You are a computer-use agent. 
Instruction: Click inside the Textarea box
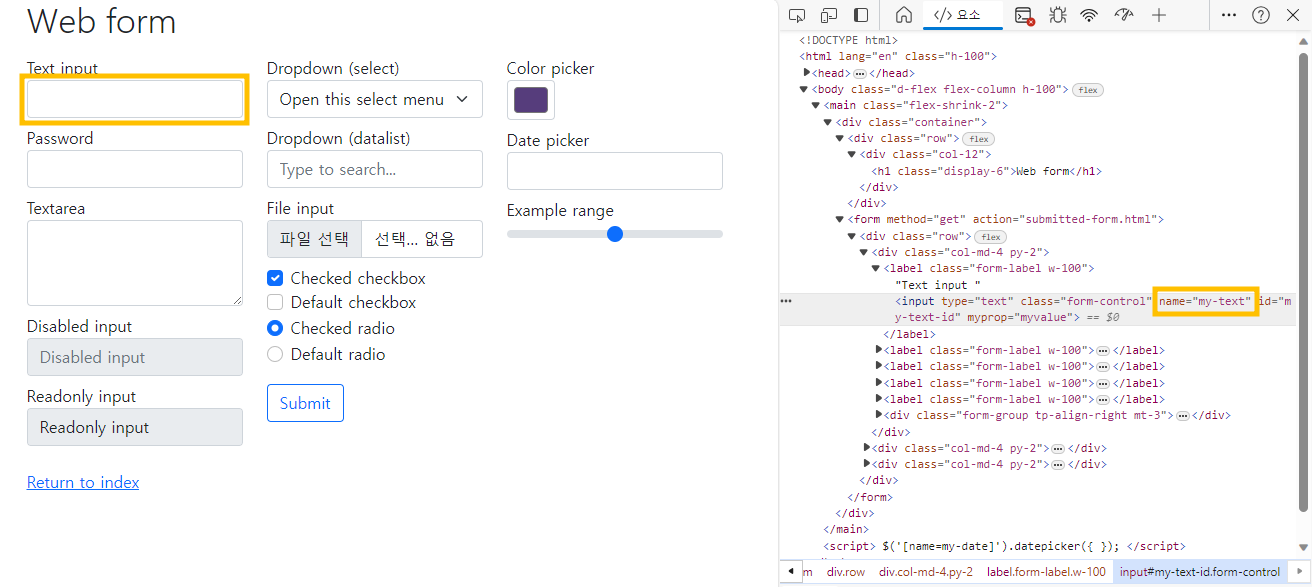click(x=135, y=263)
